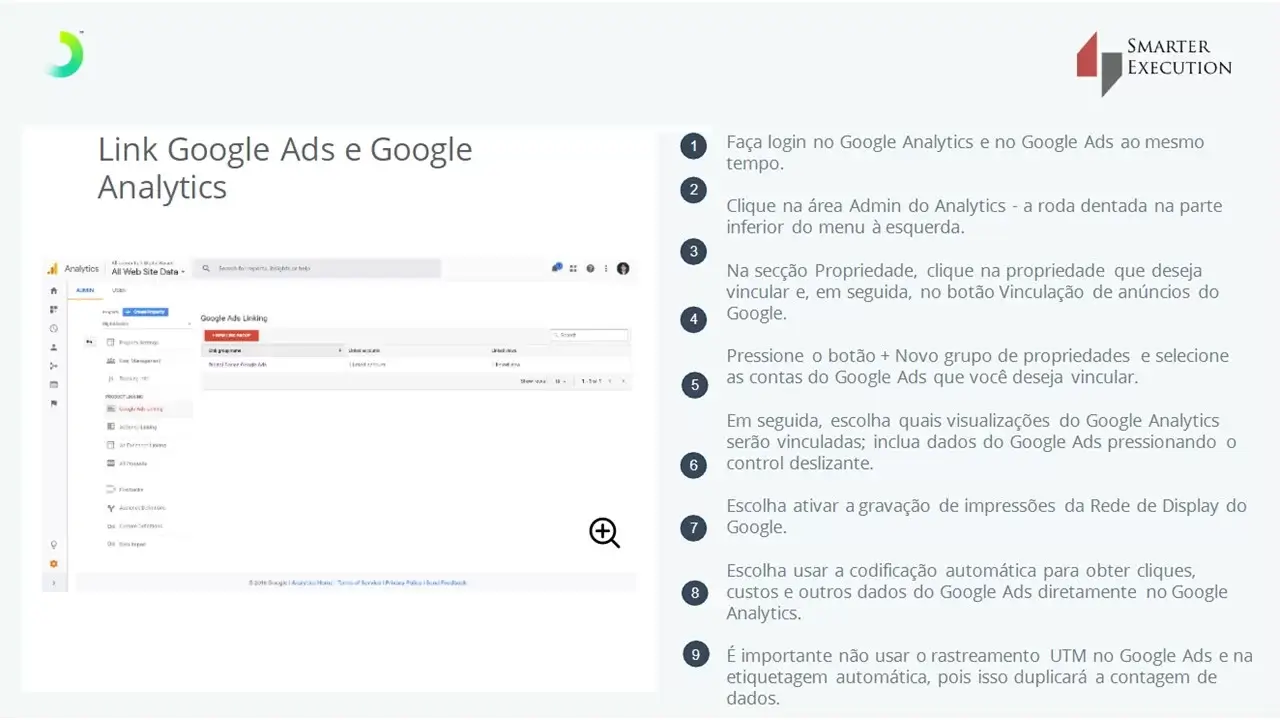
Task: Click the blue Create Property button
Action: pyautogui.click(x=145, y=313)
